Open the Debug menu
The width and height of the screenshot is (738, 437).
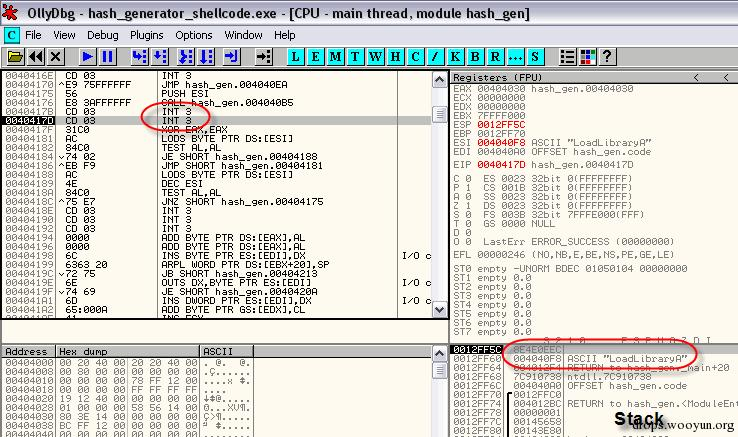tap(103, 35)
